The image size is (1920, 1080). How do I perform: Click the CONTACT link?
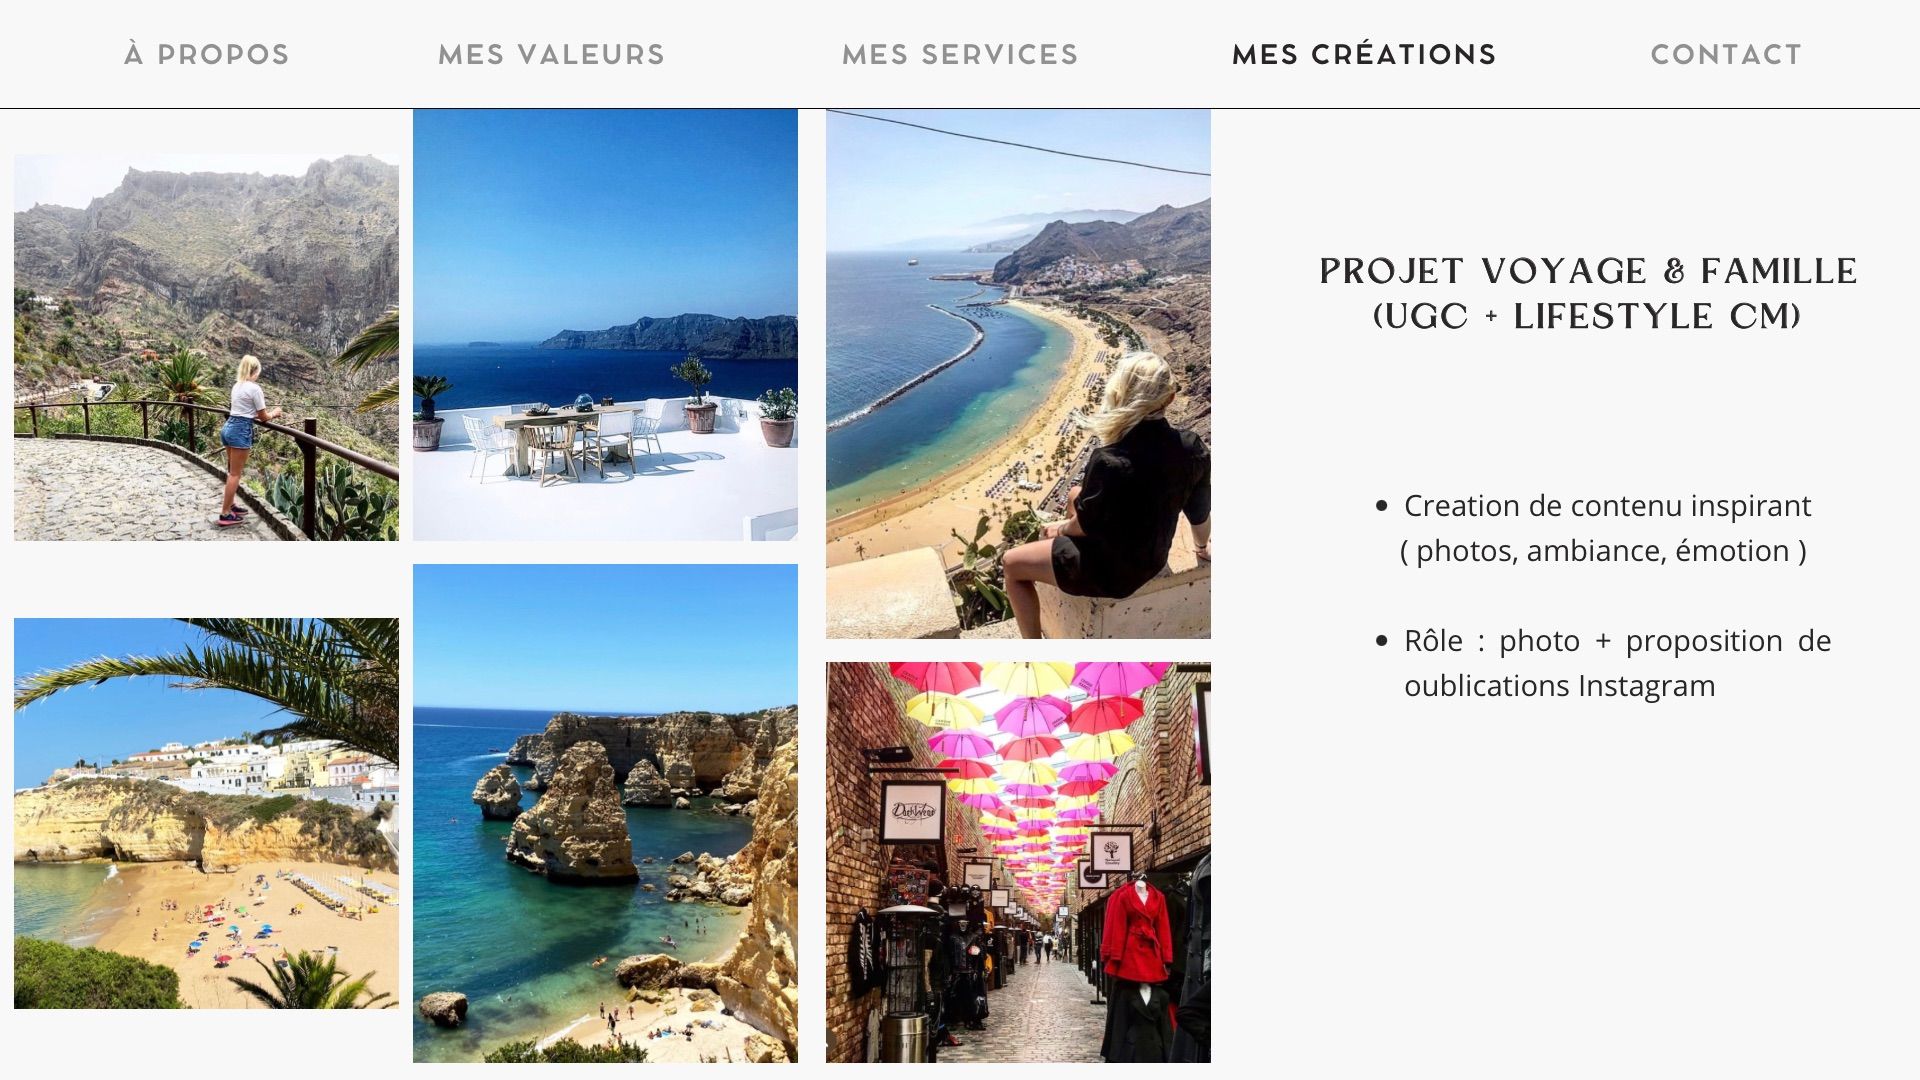(1726, 55)
